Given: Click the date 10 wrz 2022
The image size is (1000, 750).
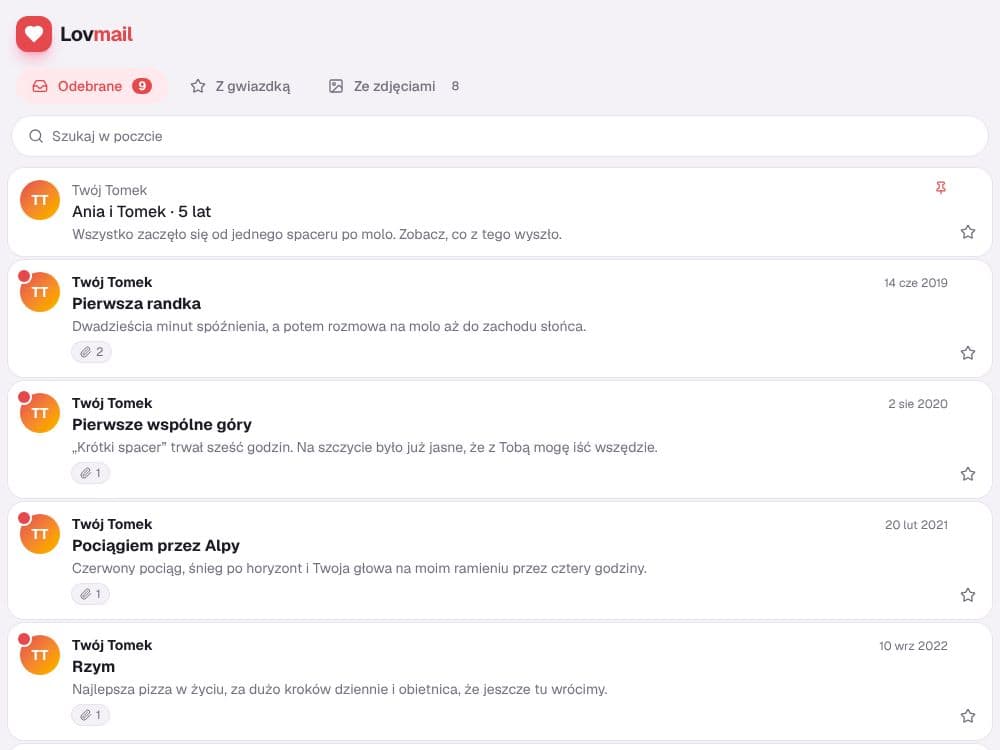Looking at the screenshot, I should tap(913, 645).
